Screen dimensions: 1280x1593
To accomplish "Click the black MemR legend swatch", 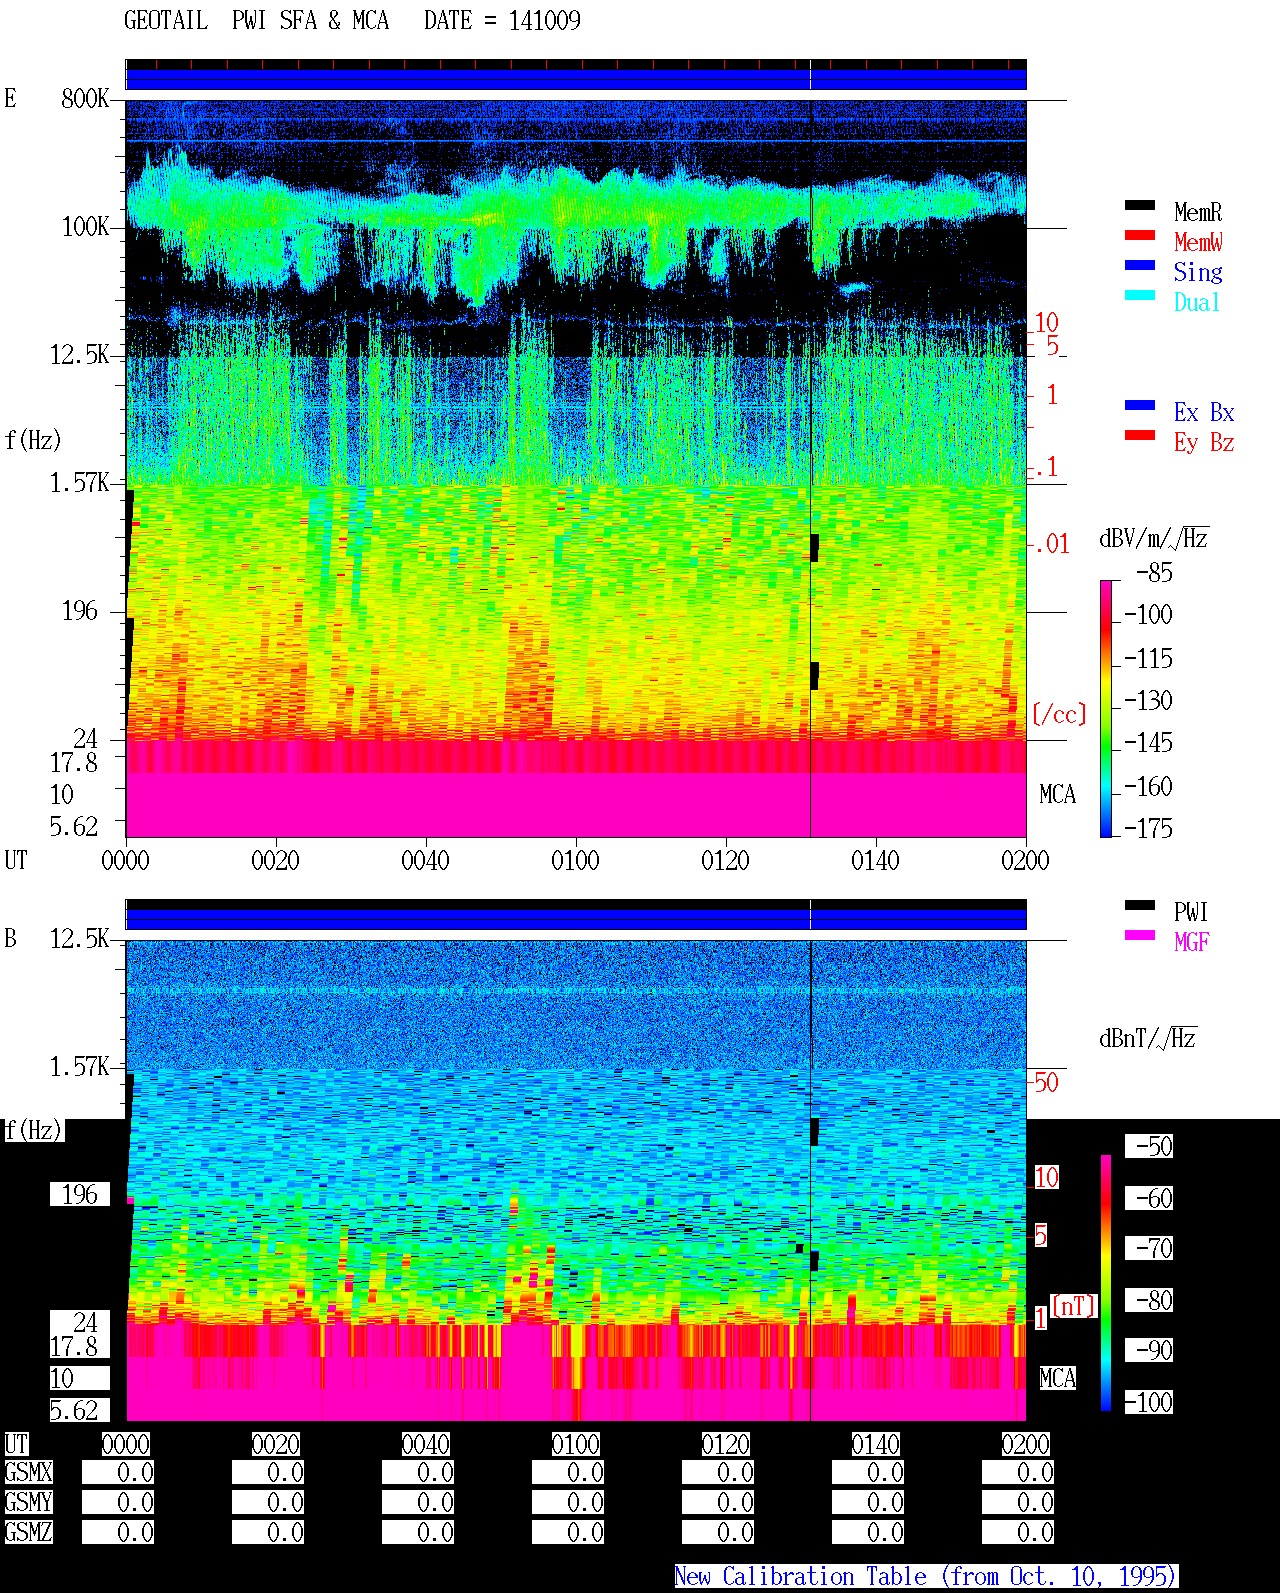I will click(x=1140, y=205).
